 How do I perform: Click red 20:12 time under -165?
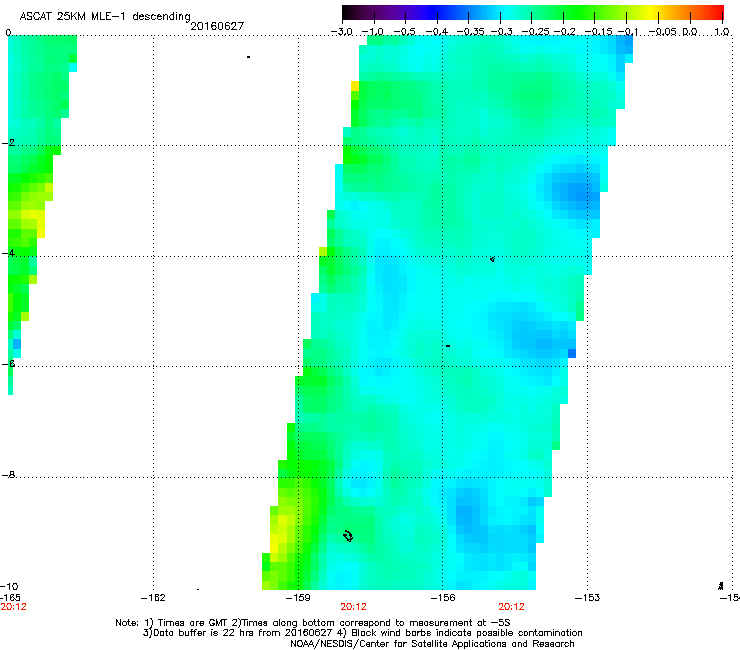[13, 607]
